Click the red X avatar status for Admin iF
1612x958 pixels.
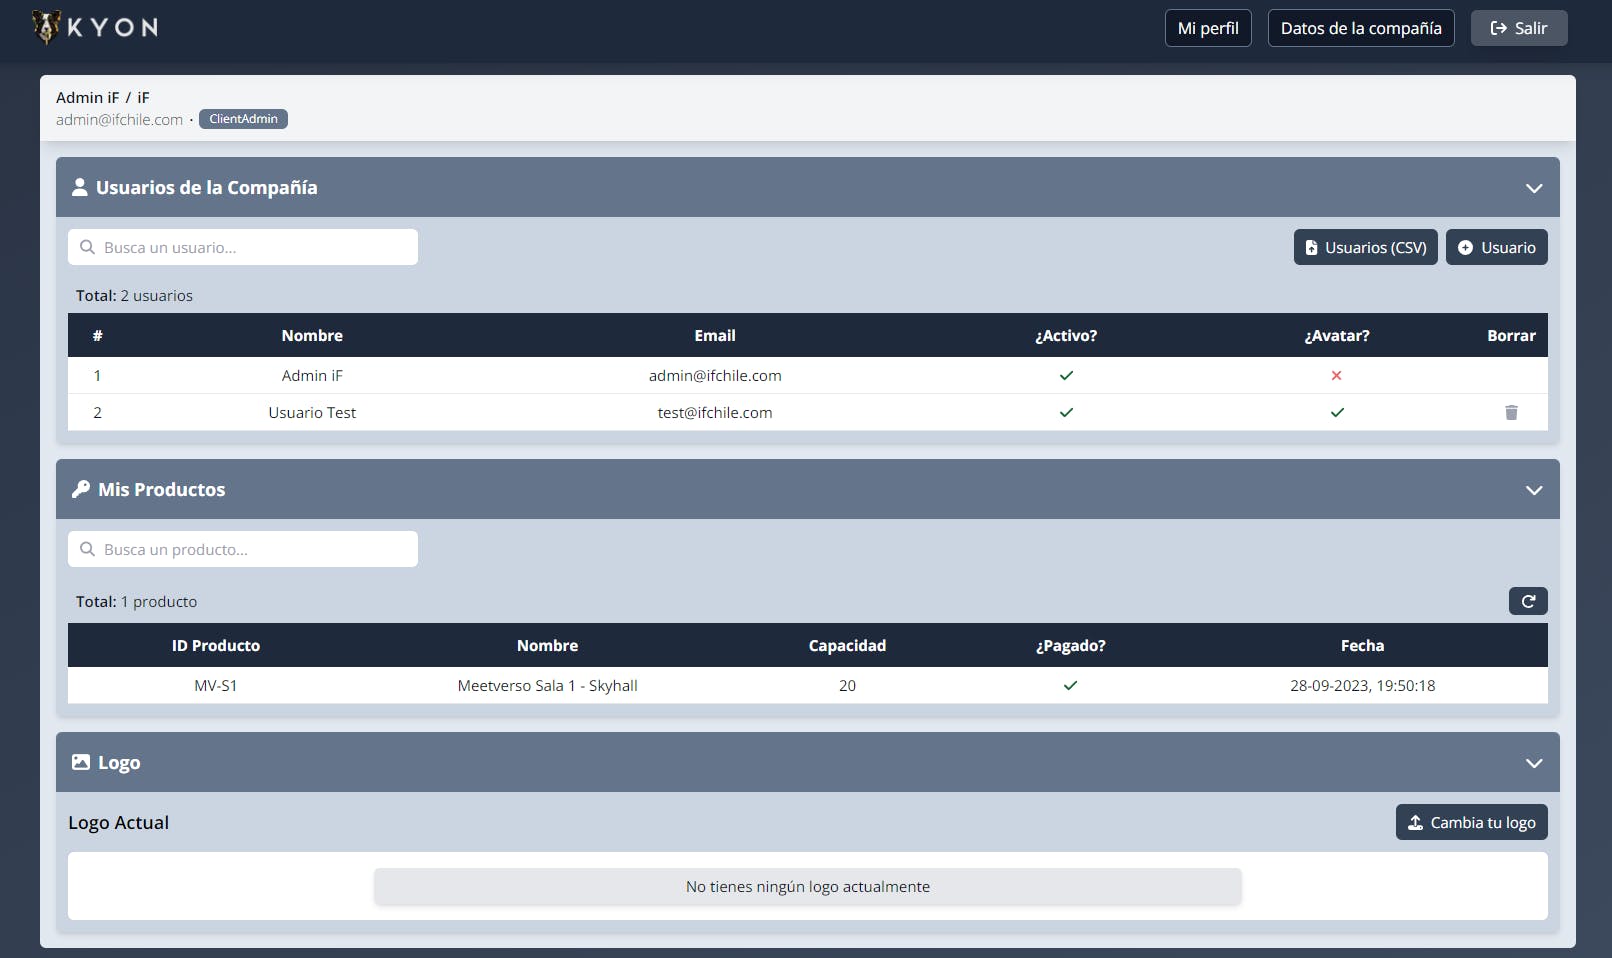tap(1336, 376)
